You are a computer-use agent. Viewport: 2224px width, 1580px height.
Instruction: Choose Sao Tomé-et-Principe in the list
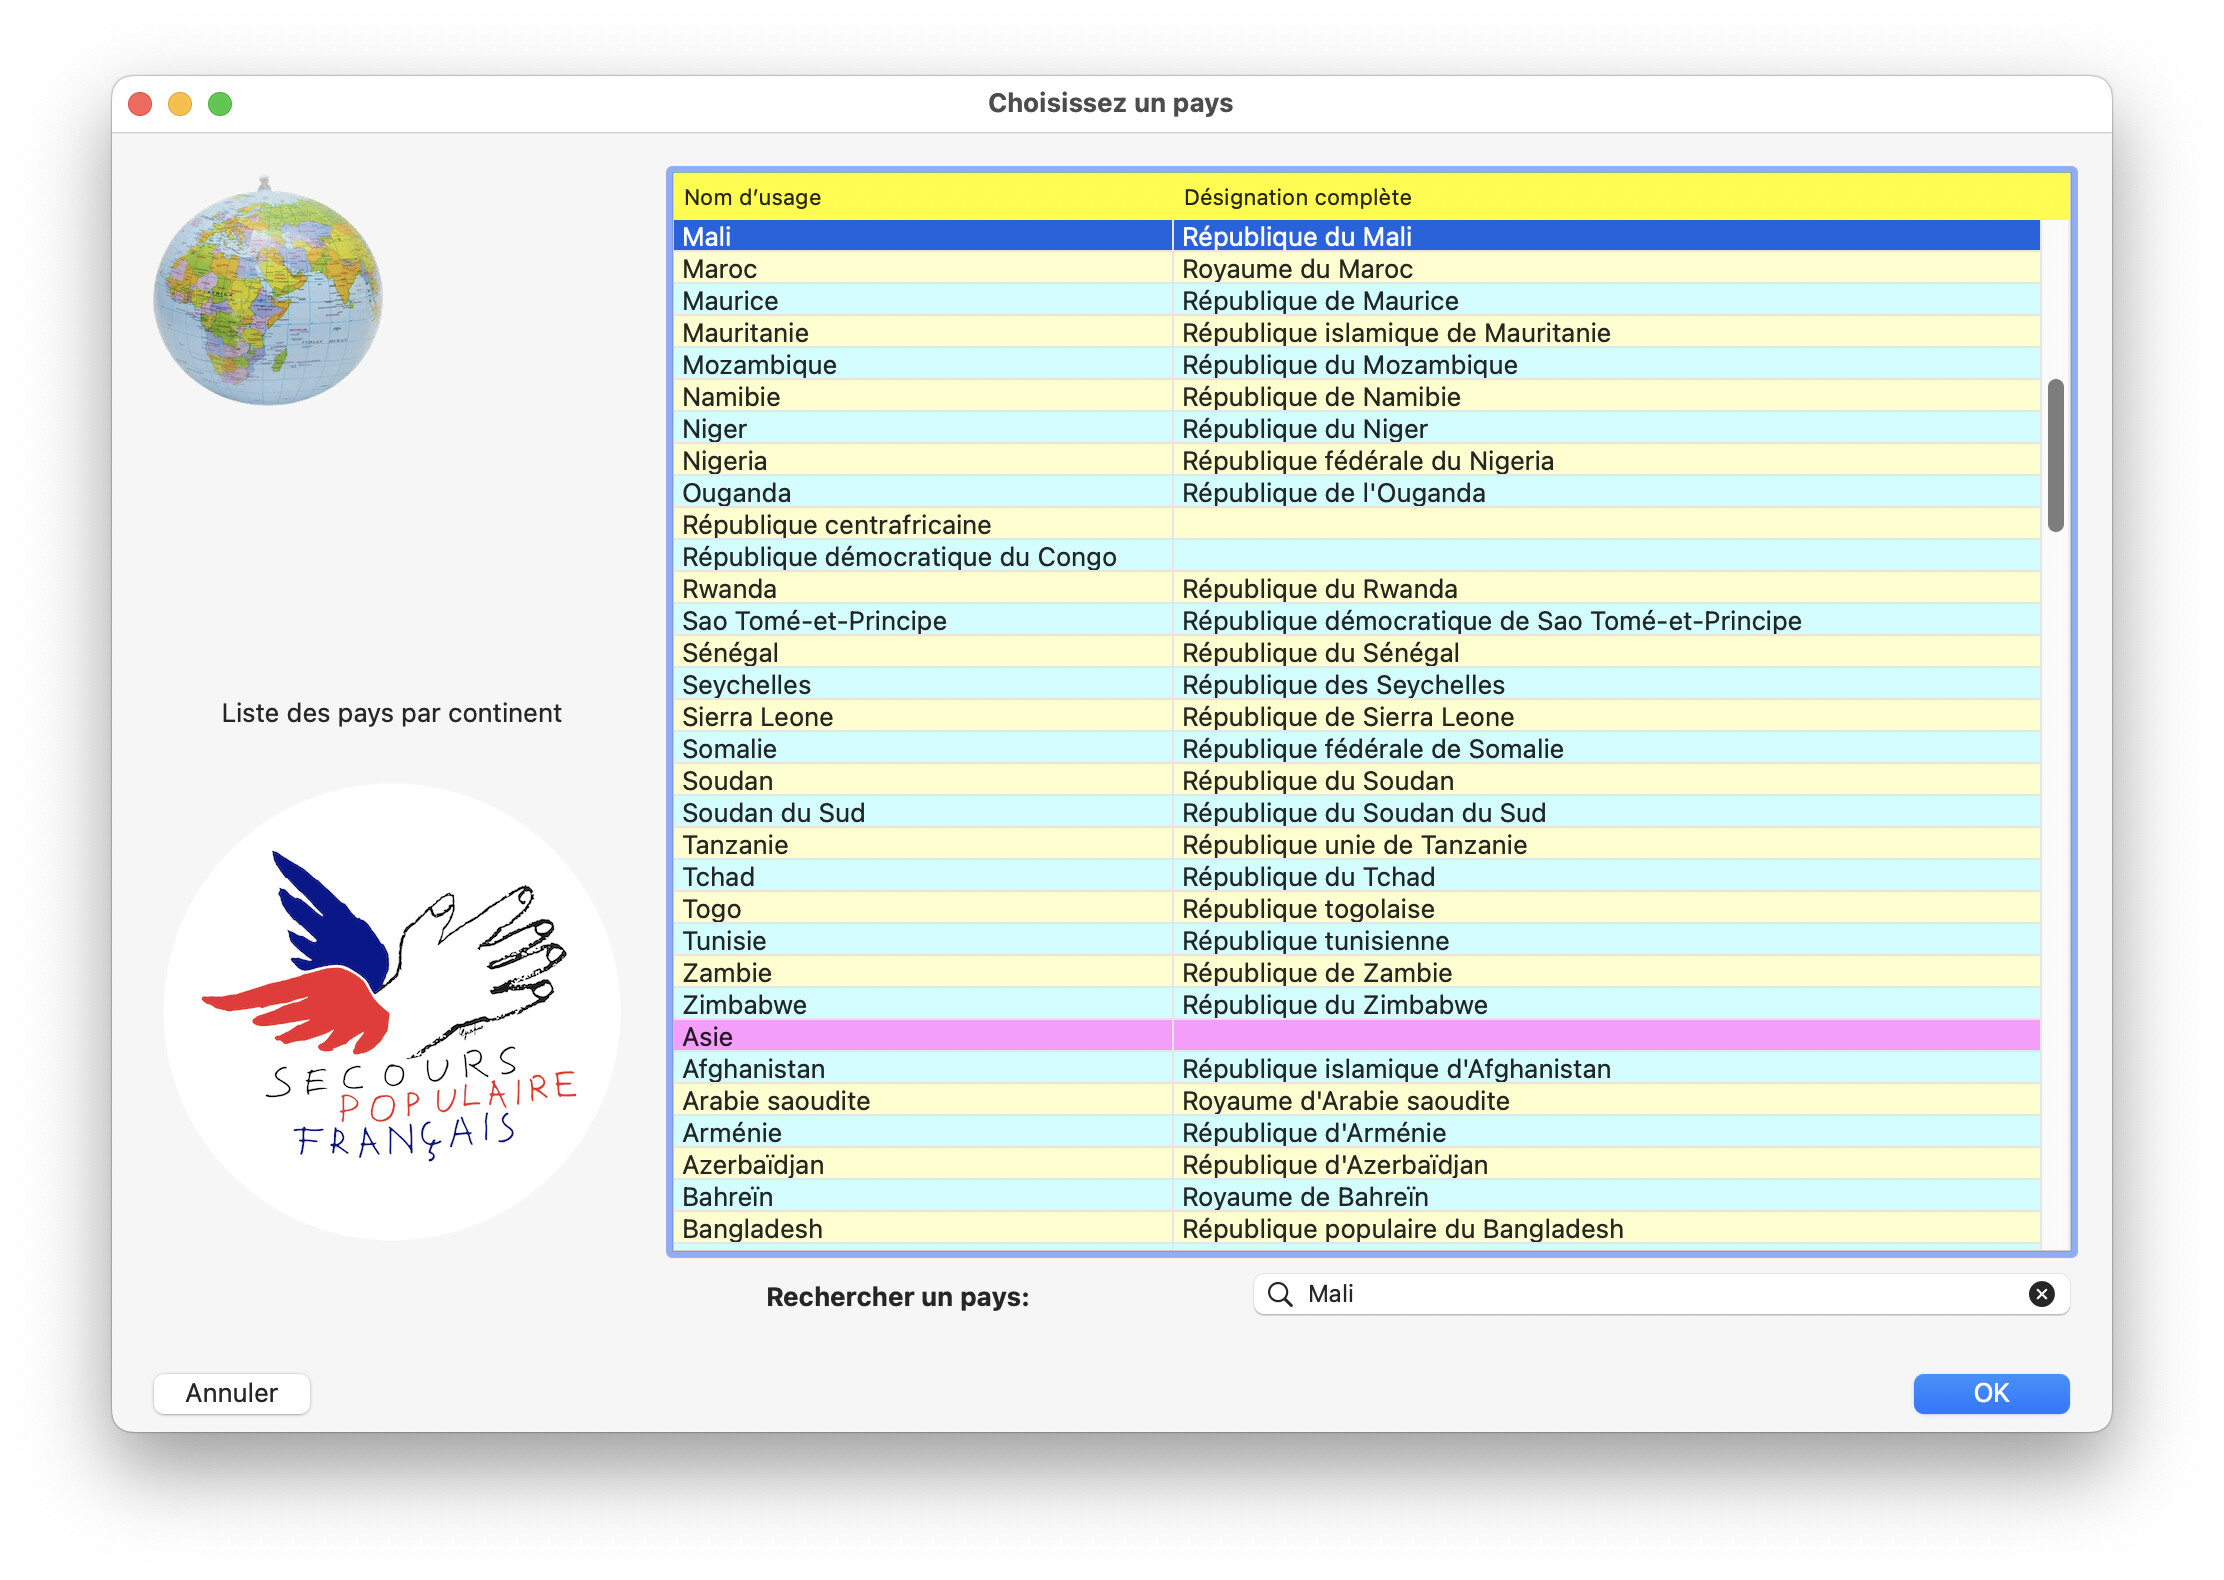(1357, 620)
